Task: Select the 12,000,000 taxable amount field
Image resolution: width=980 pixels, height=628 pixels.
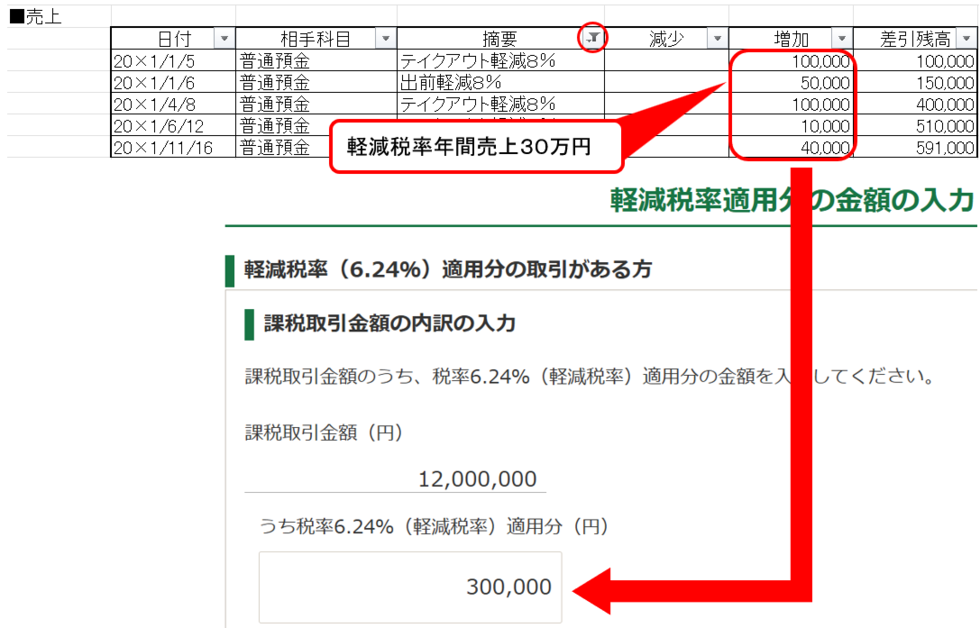Action: point(396,479)
